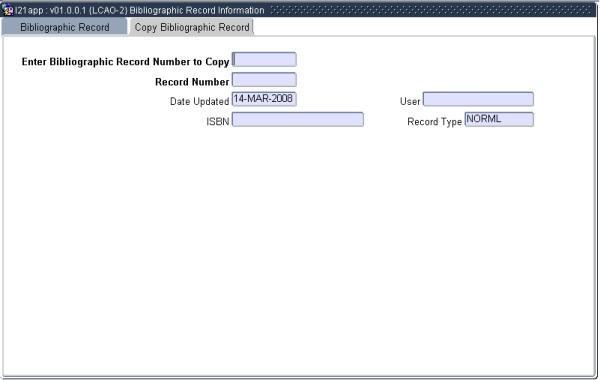Focus the Record Number input field

pos(264,80)
